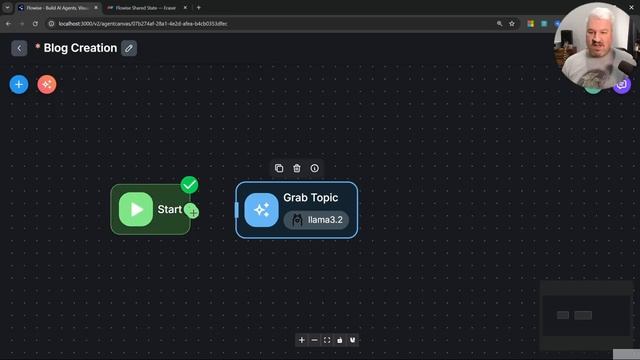
Task: Click the llama3.2 model badge
Action: (316, 220)
